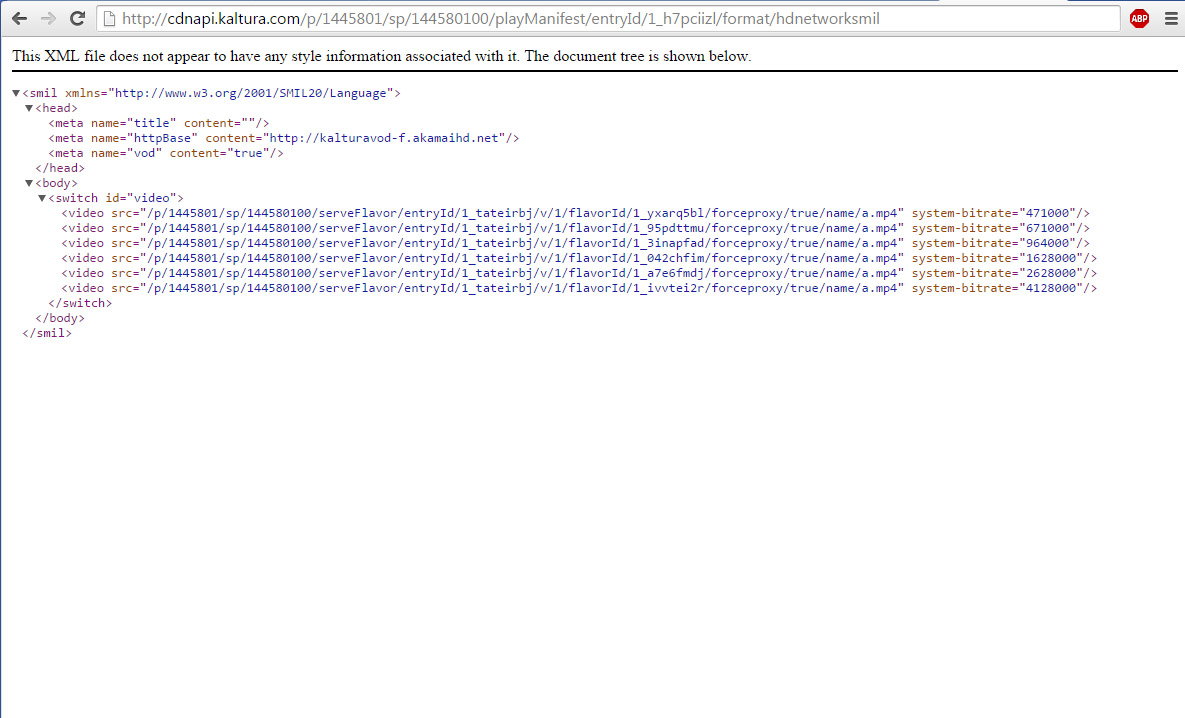
Task: Open the Adblock Plus extension icon
Action: click(x=1139, y=19)
